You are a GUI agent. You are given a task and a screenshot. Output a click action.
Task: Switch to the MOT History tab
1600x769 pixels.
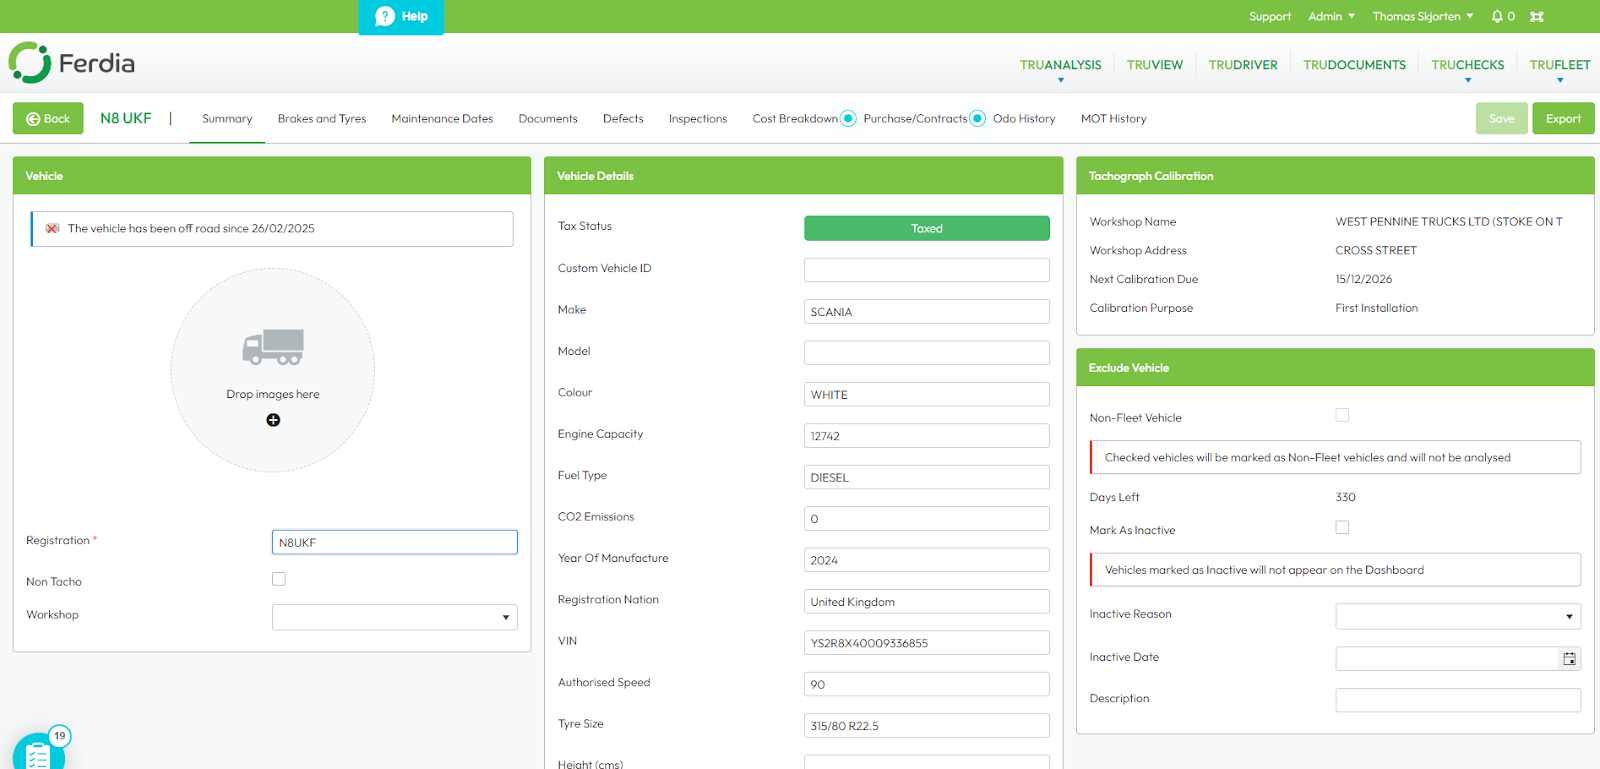(x=1114, y=119)
